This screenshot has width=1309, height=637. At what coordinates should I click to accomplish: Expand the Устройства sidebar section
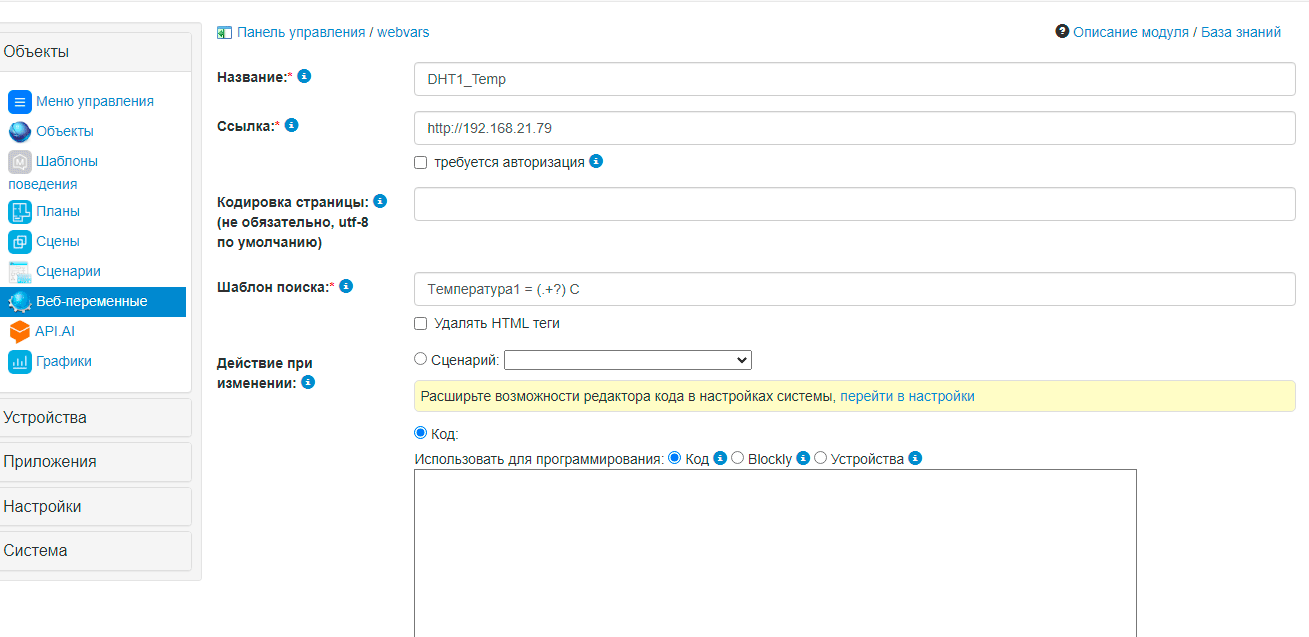click(x=96, y=418)
